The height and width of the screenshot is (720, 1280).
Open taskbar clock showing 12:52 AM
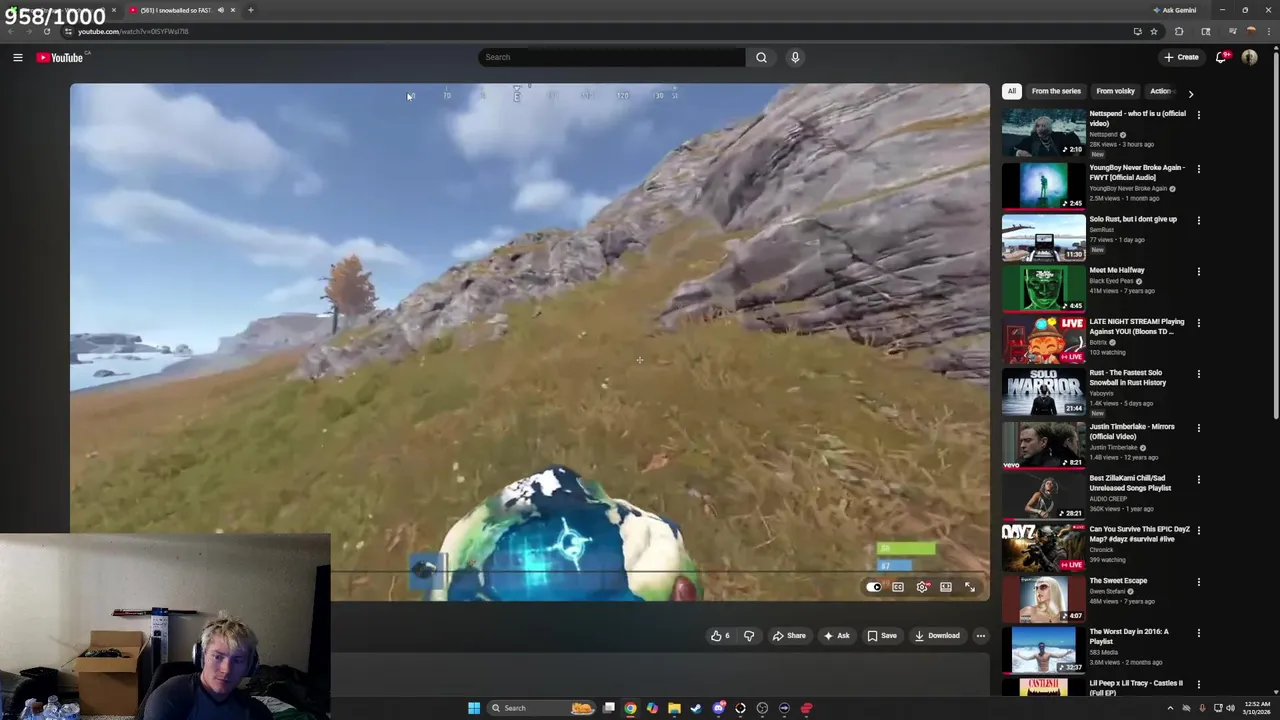[1256, 708]
